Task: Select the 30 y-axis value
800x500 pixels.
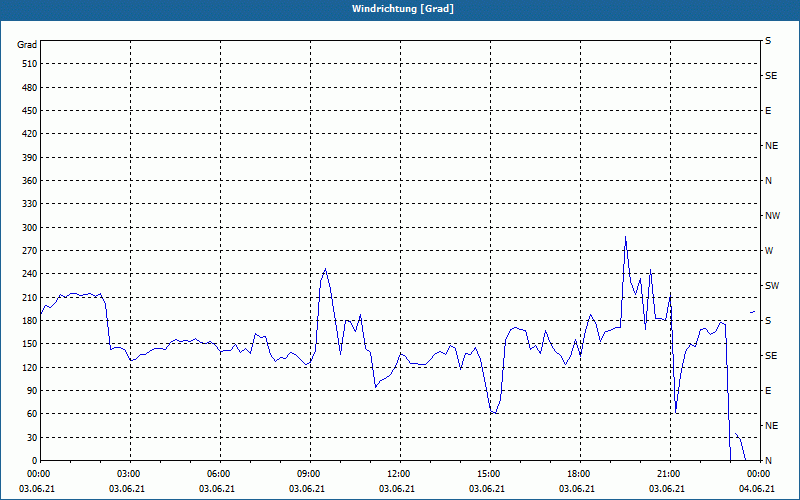Action: coord(32,438)
